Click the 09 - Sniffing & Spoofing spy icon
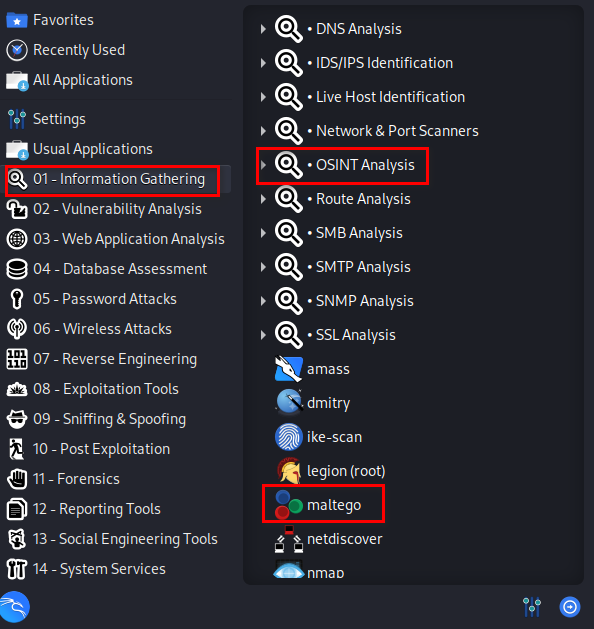The height and width of the screenshot is (629, 594). click(17, 419)
